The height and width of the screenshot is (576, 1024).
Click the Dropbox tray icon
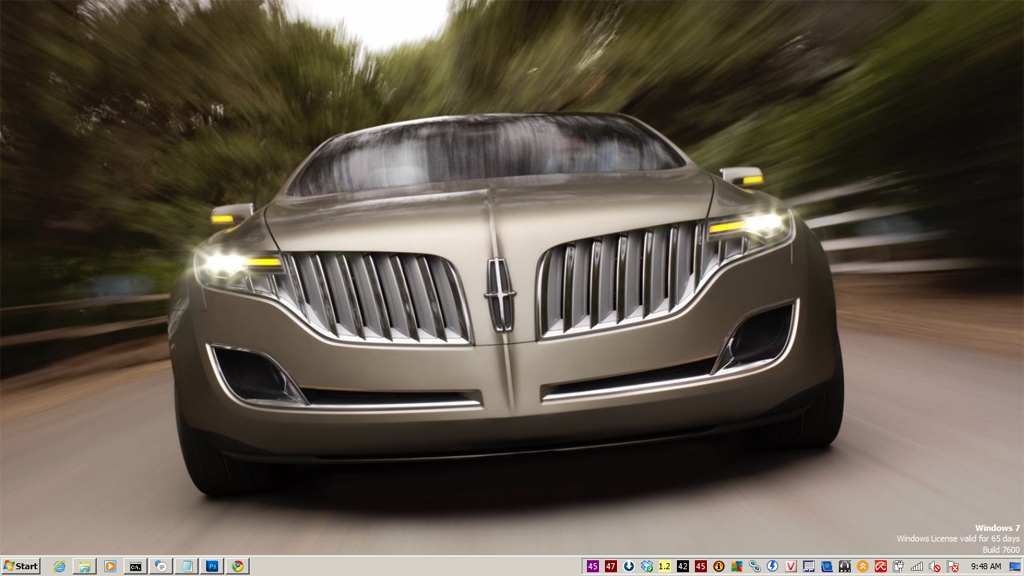(x=647, y=566)
